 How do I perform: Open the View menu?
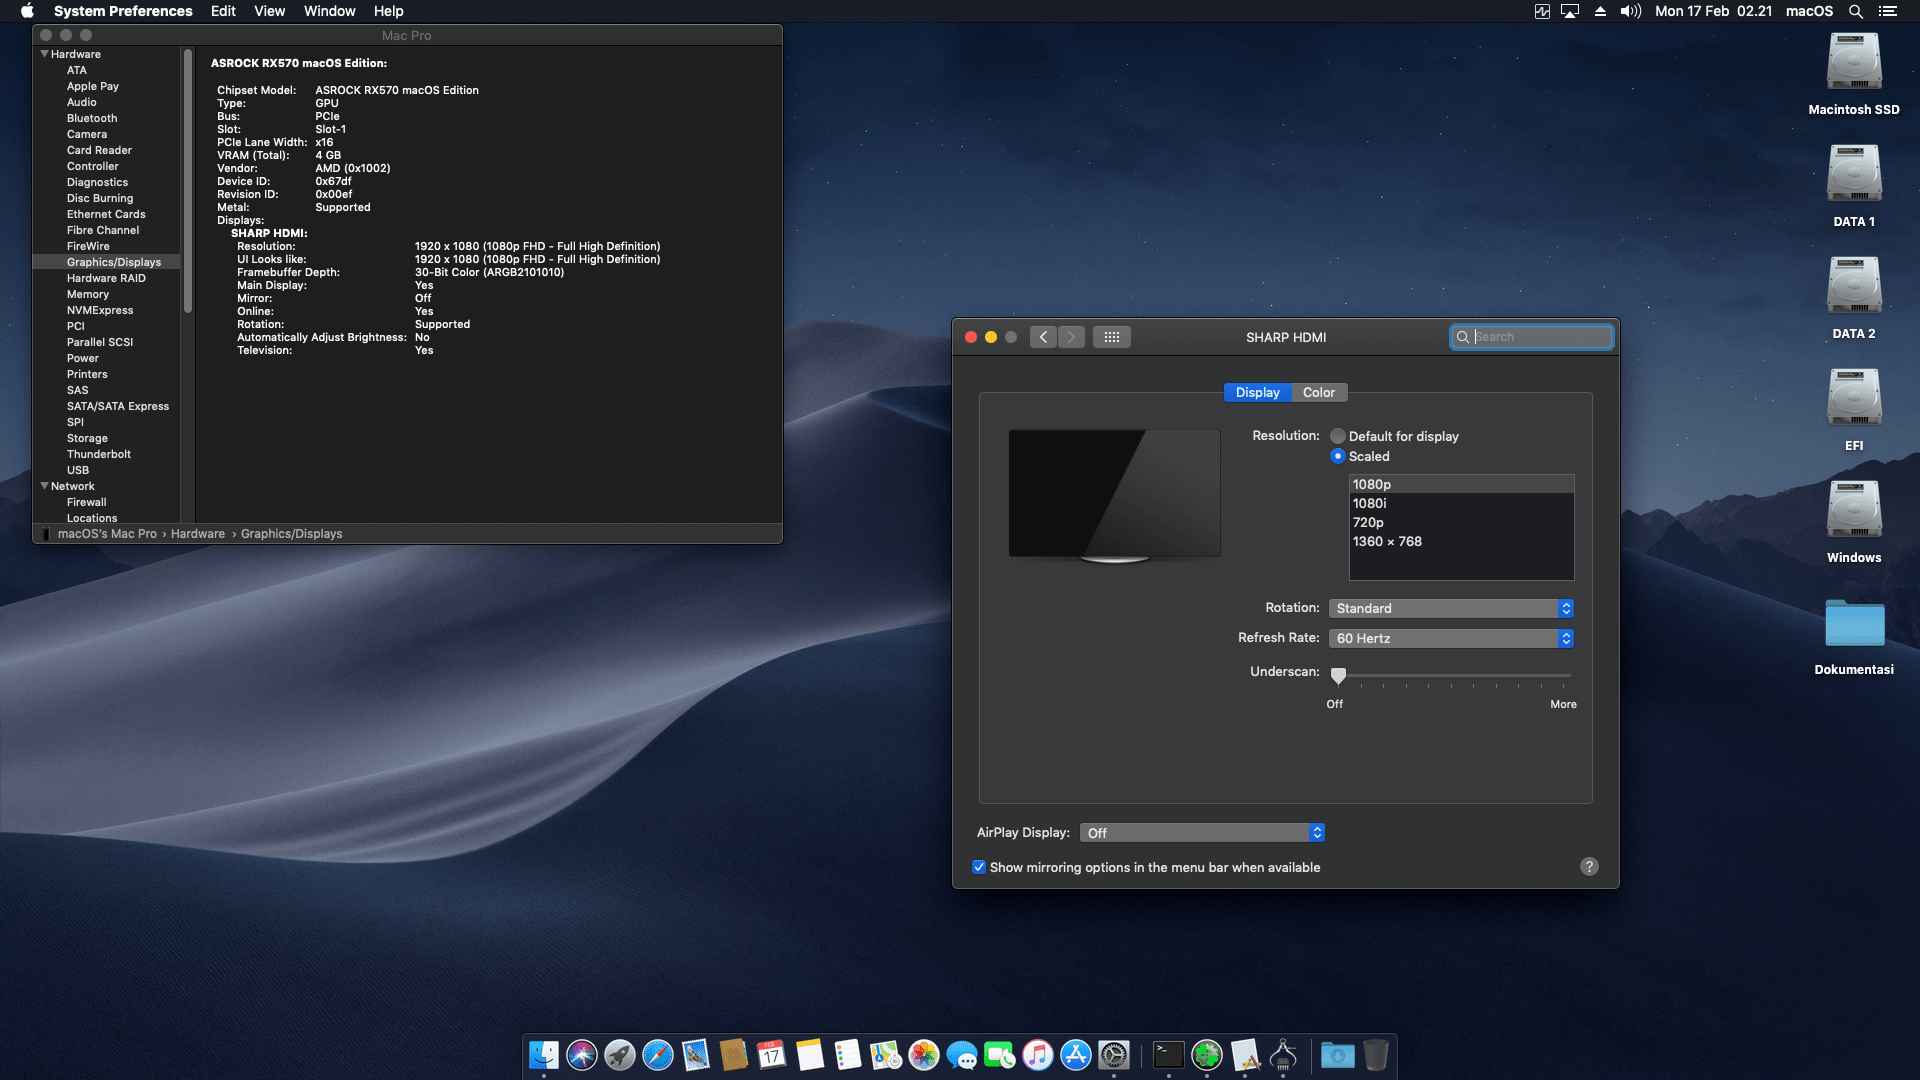pyautogui.click(x=269, y=11)
